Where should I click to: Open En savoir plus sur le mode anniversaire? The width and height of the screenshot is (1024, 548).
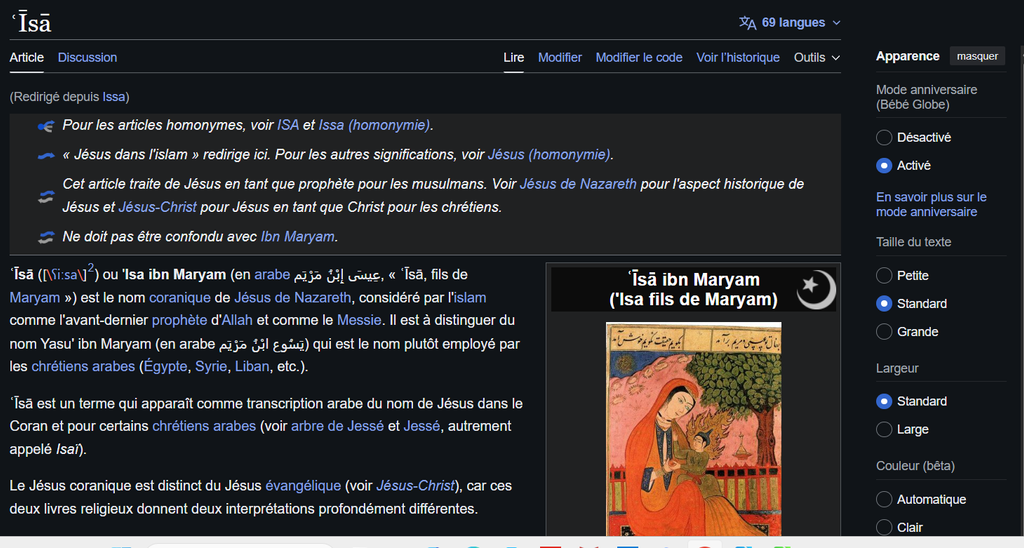931,204
